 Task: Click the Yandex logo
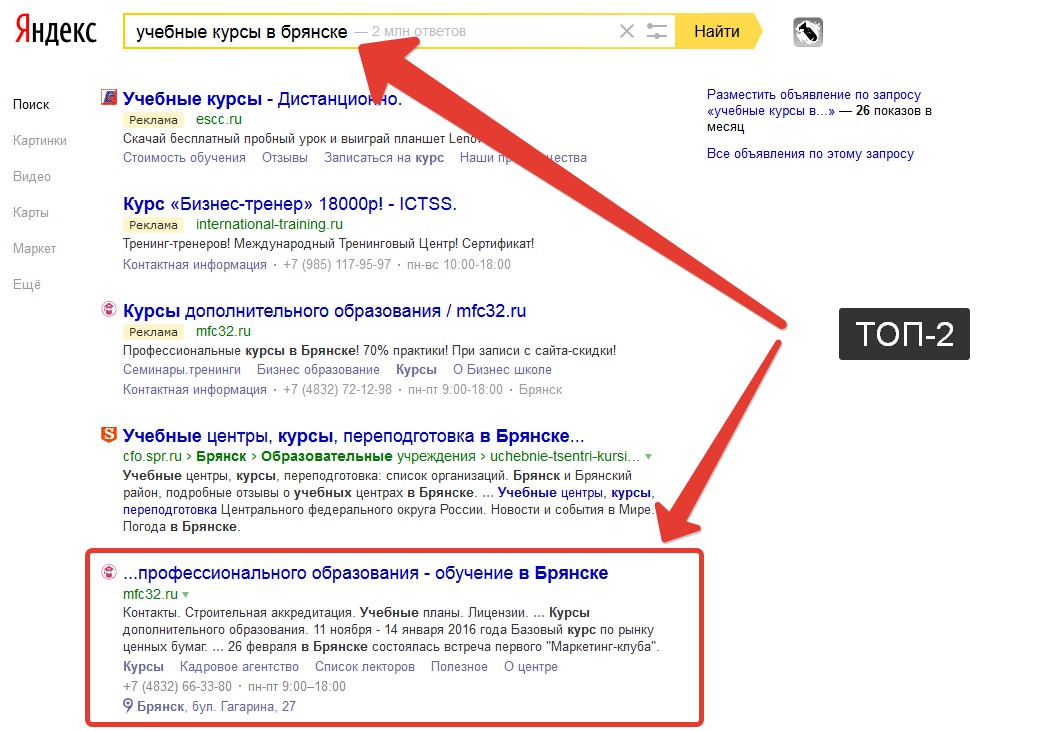(56, 31)
